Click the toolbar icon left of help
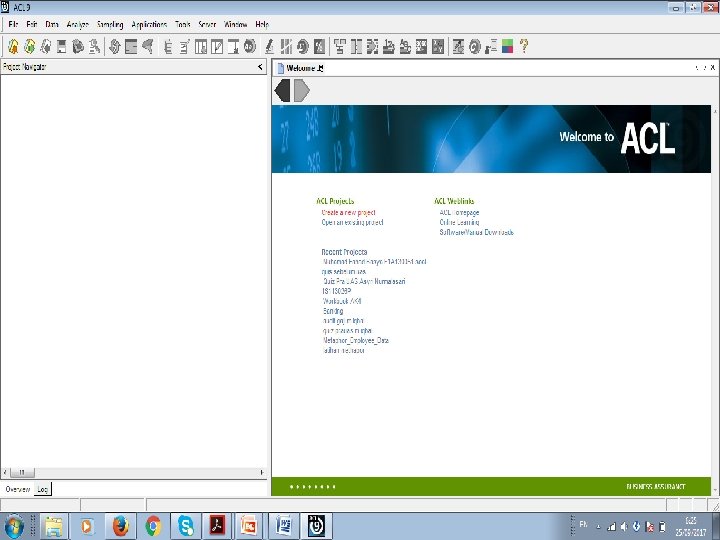720x540 pixels. tap(507, 46)
